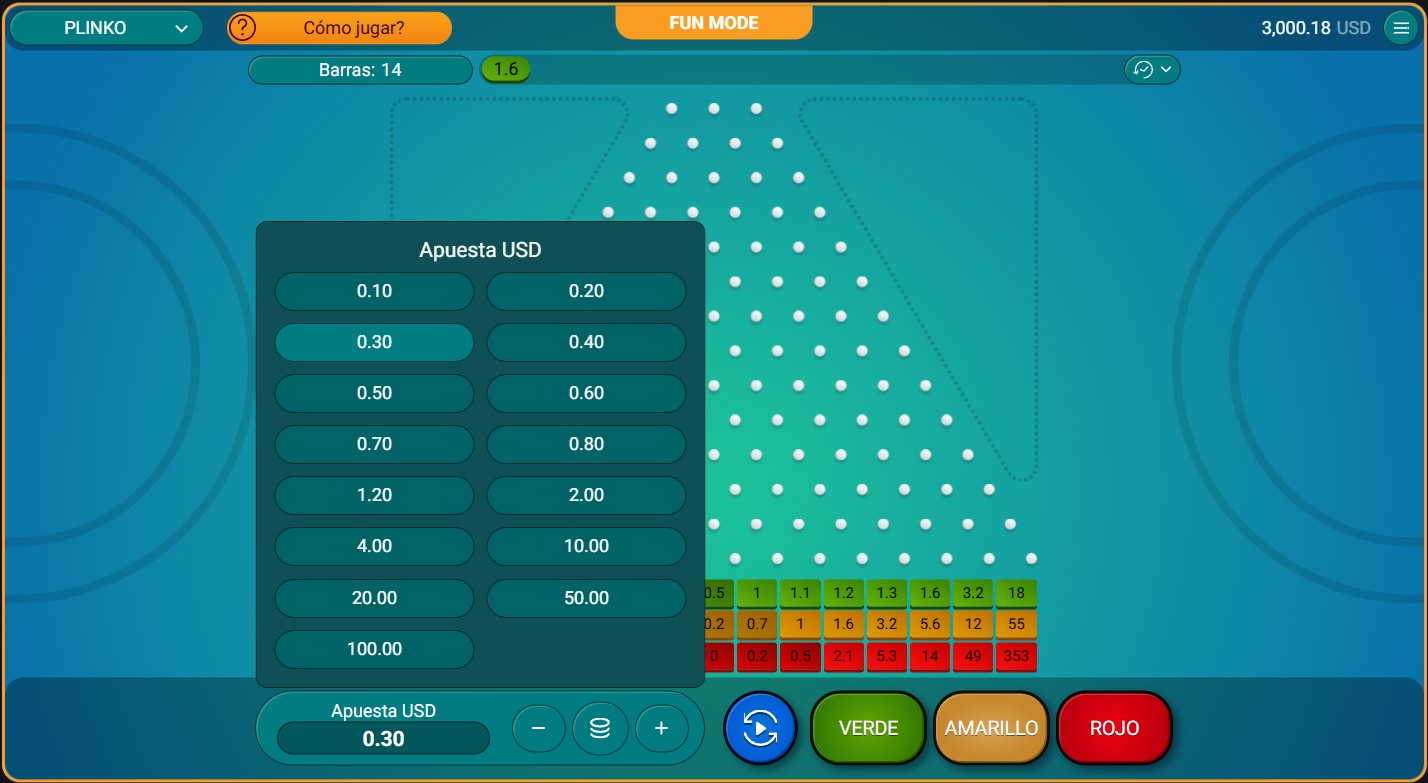1428x783 pixels.
Task: Choose the 0.80 bet option
Action: click(x=586, y=444)
